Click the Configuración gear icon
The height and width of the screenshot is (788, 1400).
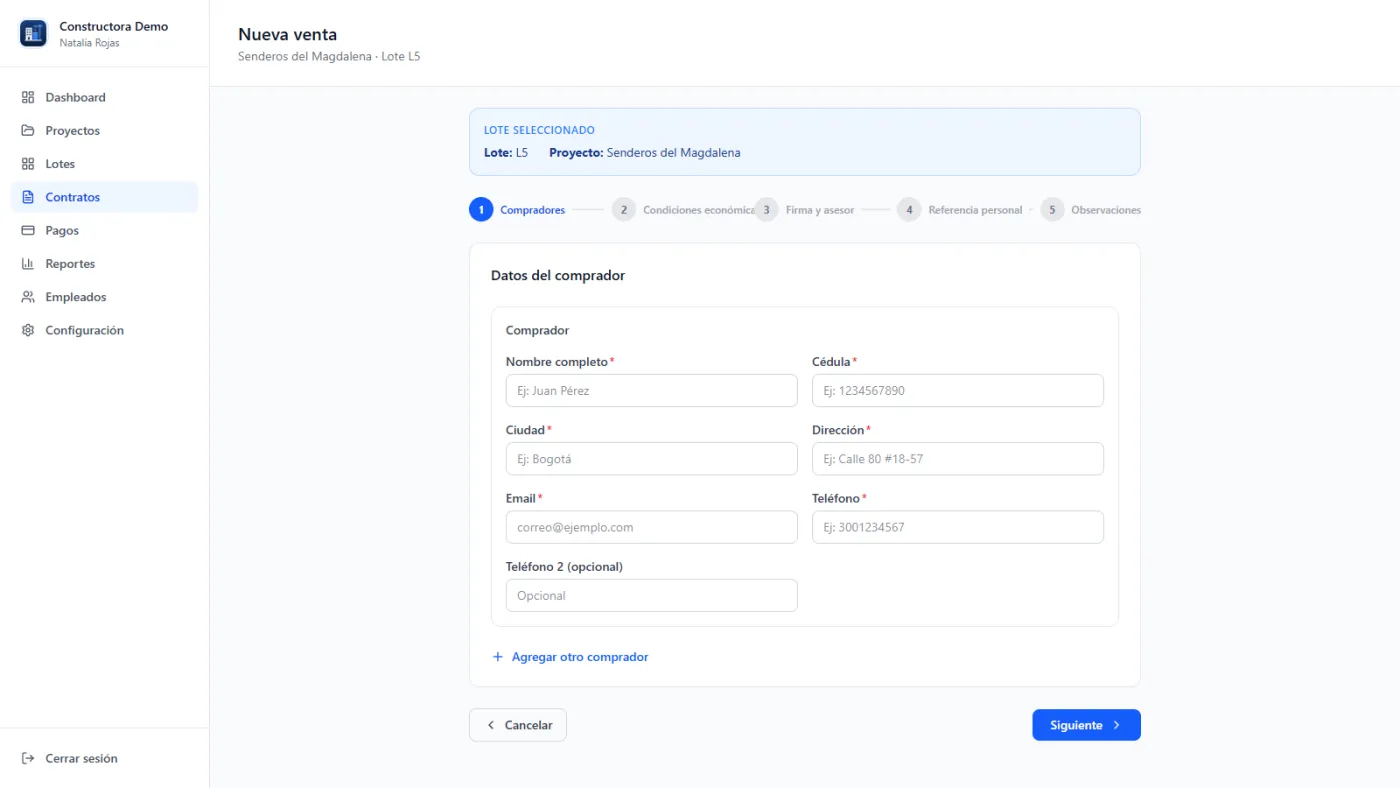tap(28, 330)
